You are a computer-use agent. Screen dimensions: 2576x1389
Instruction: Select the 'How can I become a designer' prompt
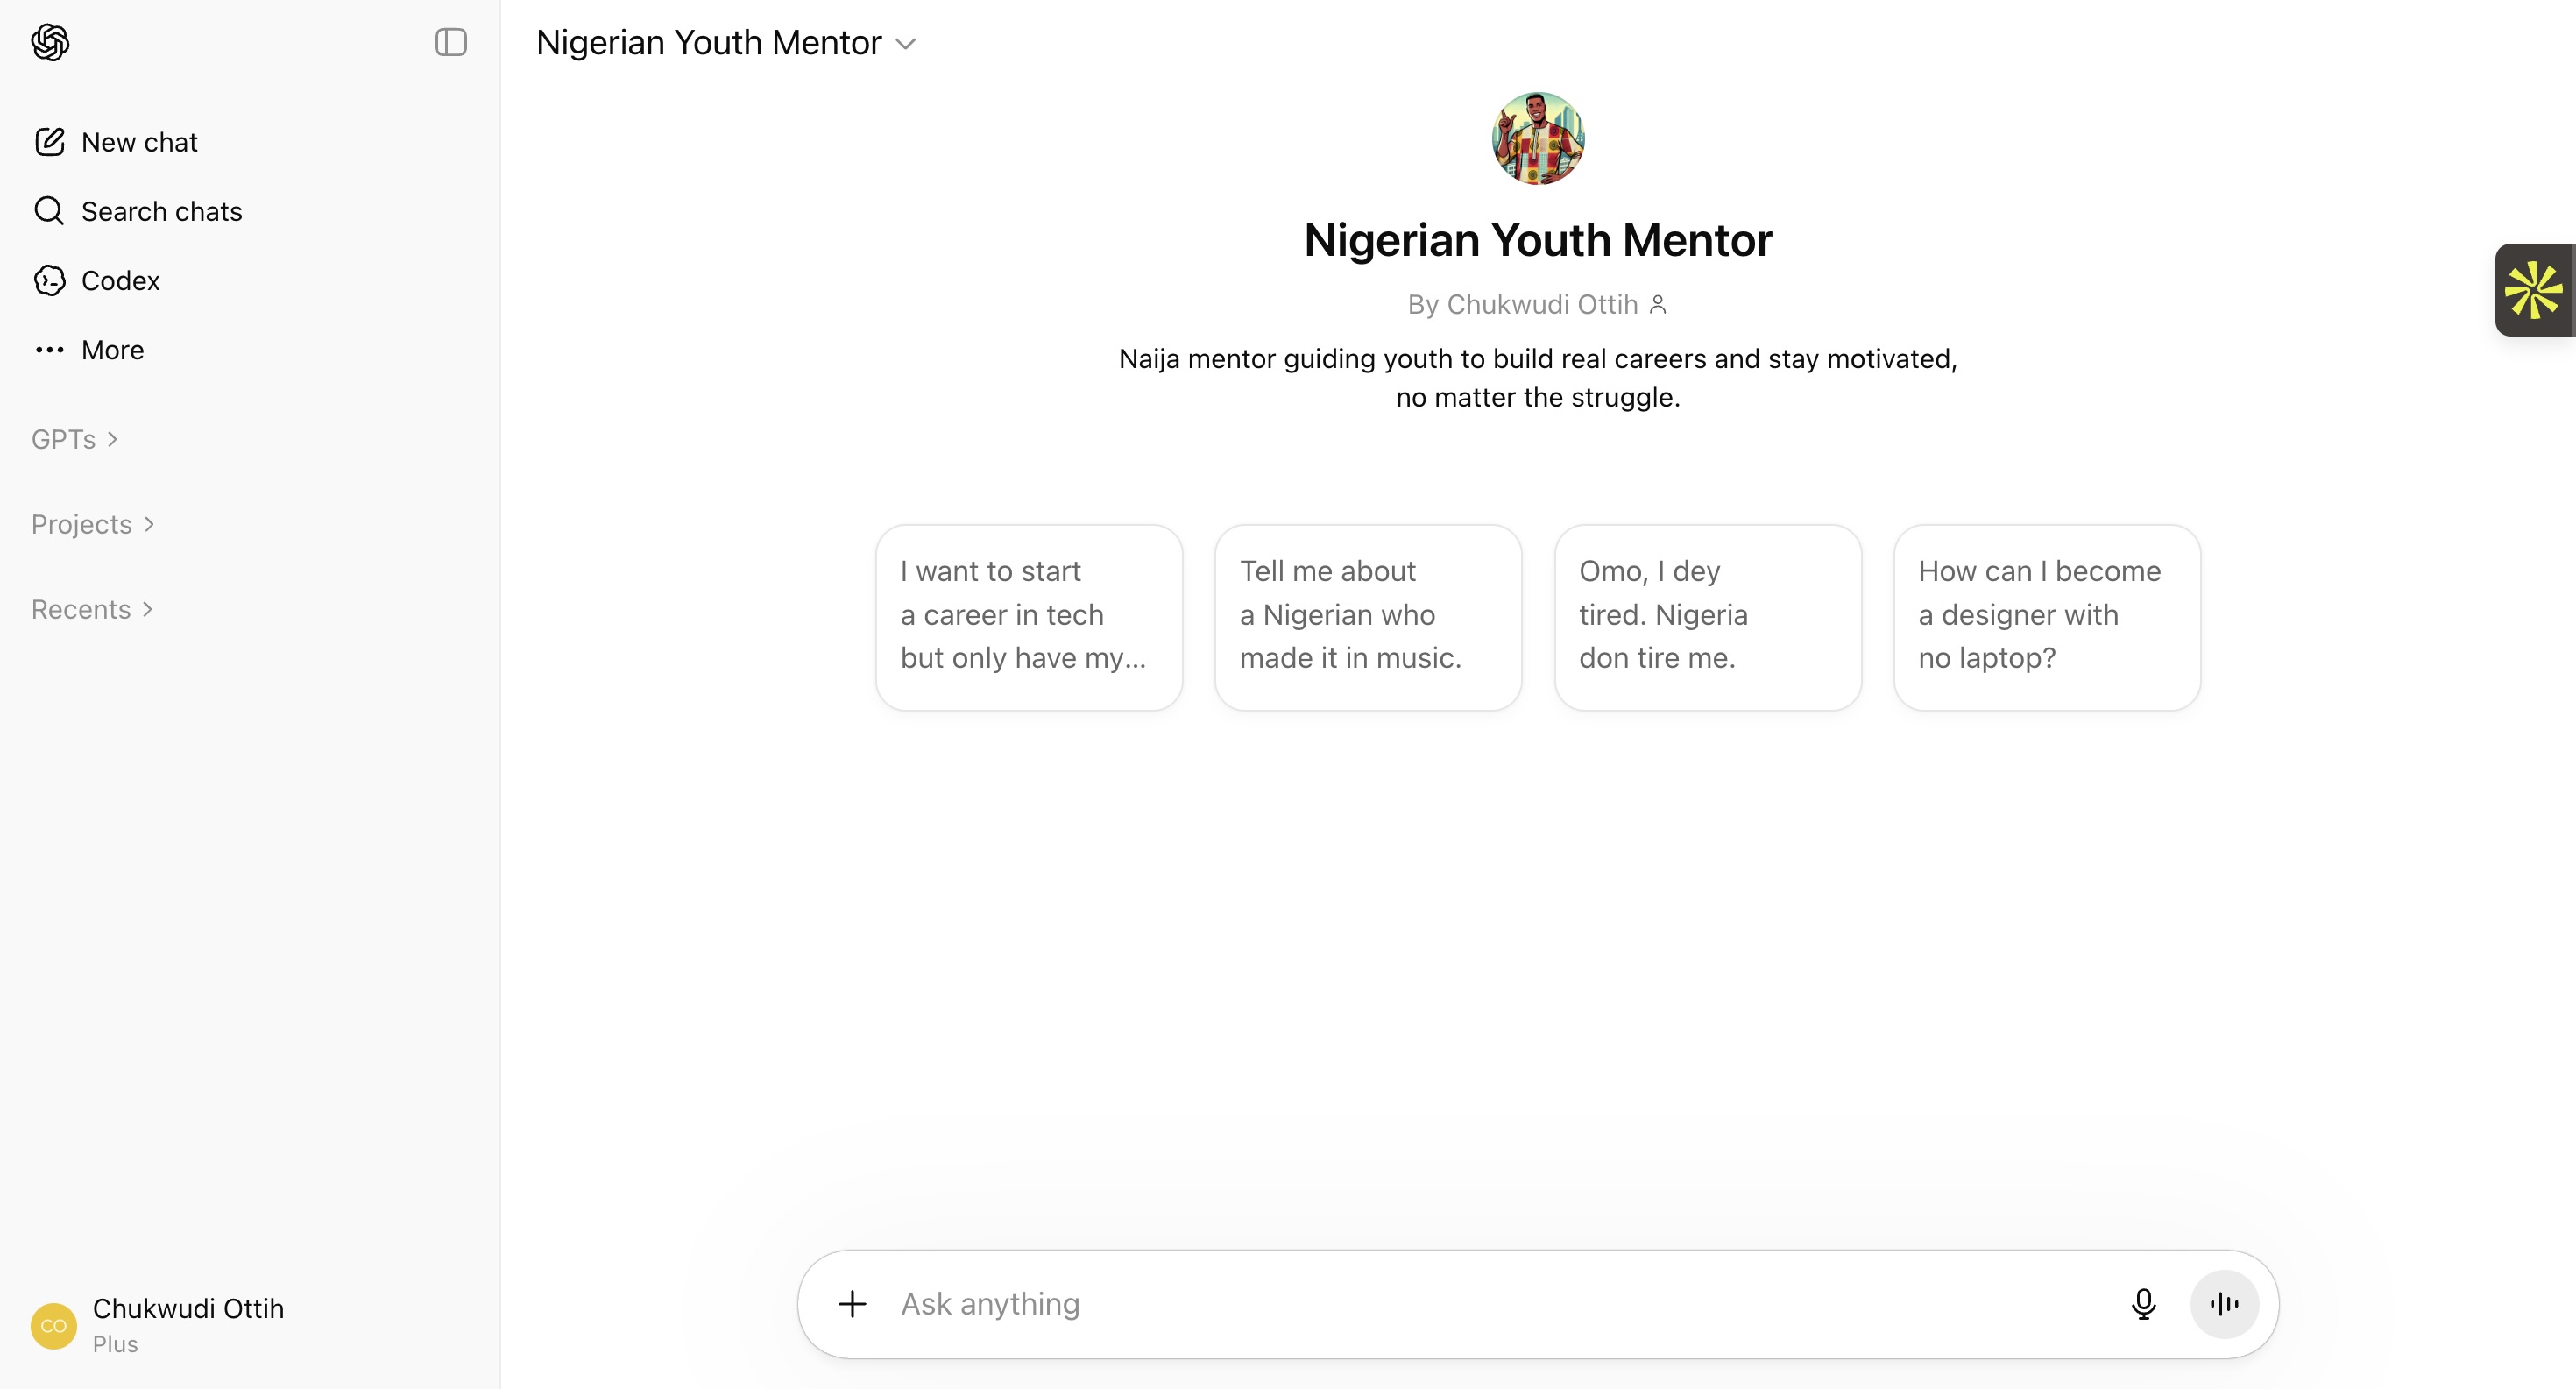2046,617
